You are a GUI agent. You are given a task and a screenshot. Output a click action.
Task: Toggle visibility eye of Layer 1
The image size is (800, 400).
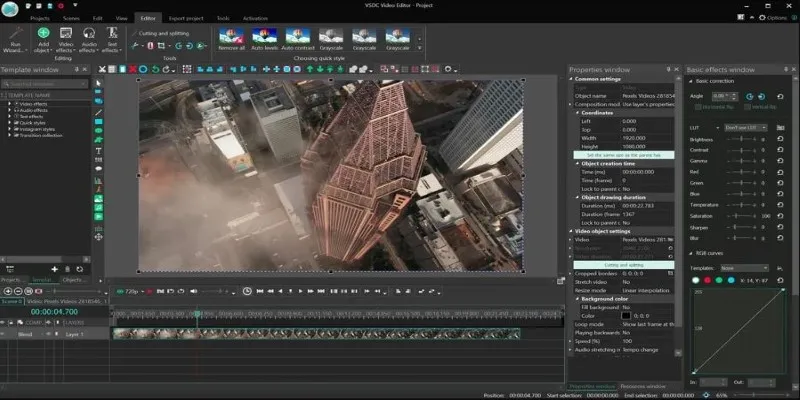point(48,334)
